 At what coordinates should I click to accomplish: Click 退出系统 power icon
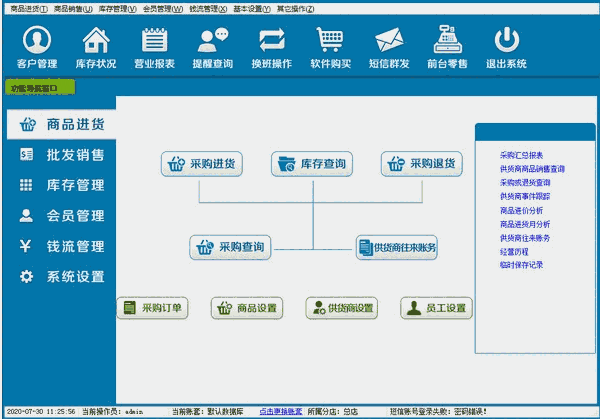(506, 47)
